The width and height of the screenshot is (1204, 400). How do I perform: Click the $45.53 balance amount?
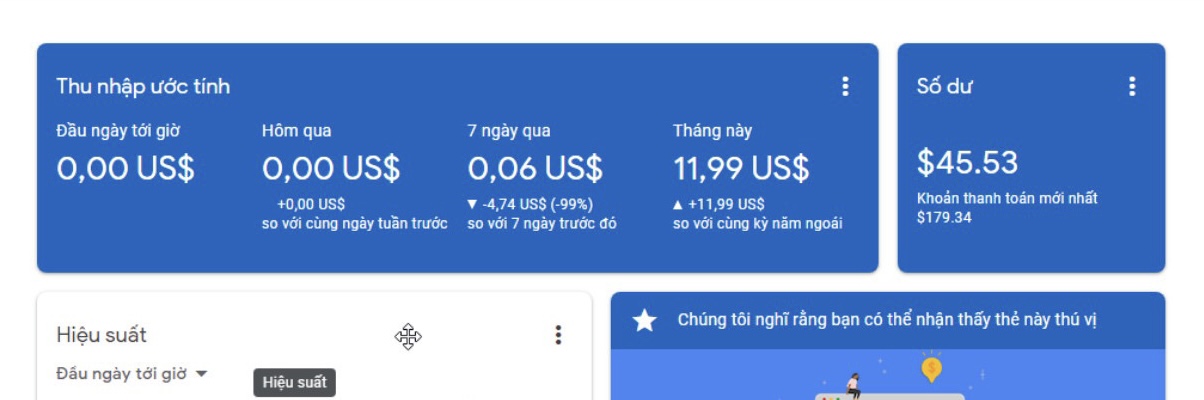pyautogui.click(x=967, y=162)
